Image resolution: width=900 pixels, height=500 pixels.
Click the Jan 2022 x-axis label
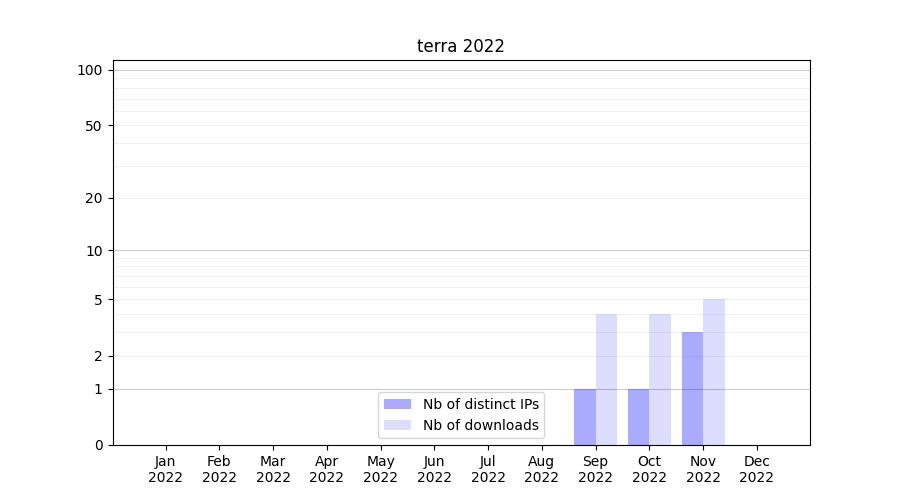point(165,469)
